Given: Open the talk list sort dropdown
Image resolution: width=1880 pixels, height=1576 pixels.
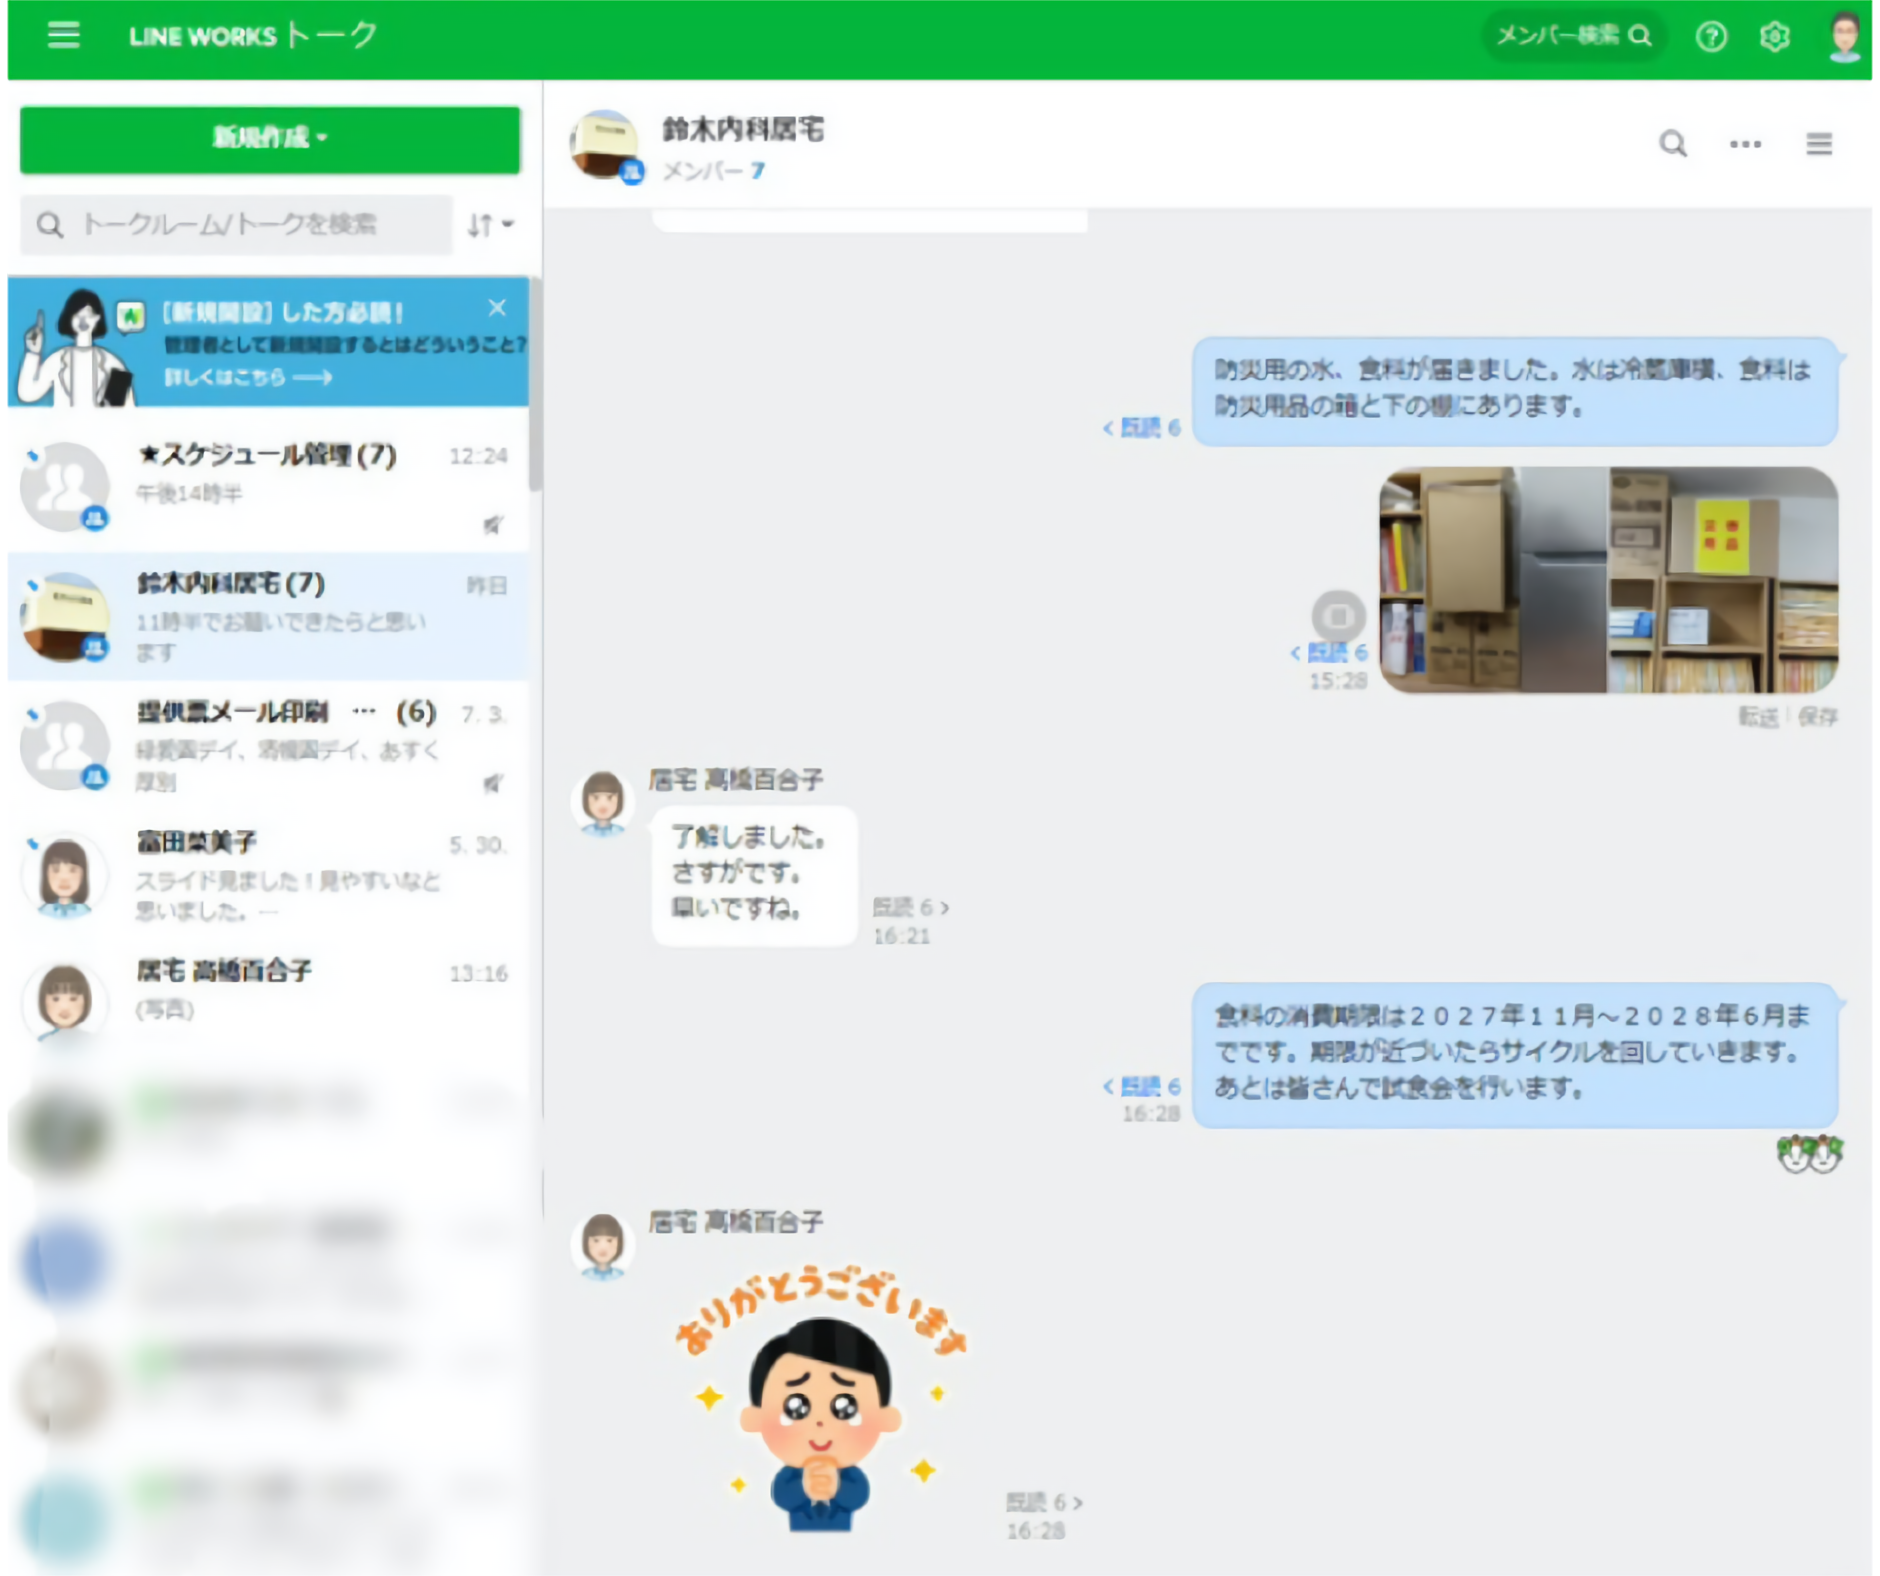Looking at the screenshot, I should (x=490, y=225).
